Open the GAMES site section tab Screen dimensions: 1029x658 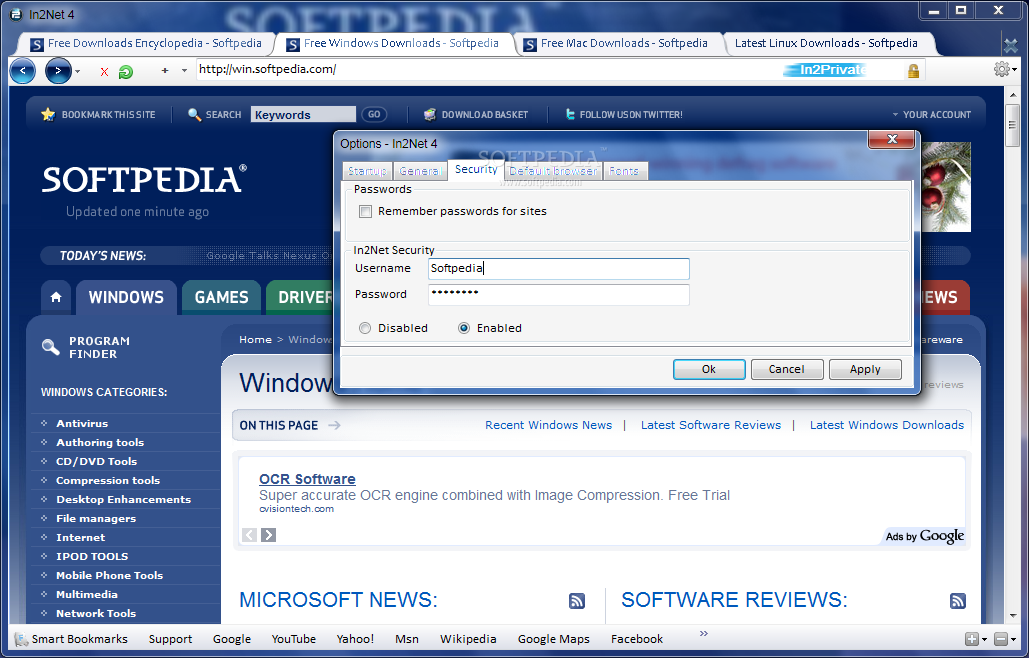222,297
